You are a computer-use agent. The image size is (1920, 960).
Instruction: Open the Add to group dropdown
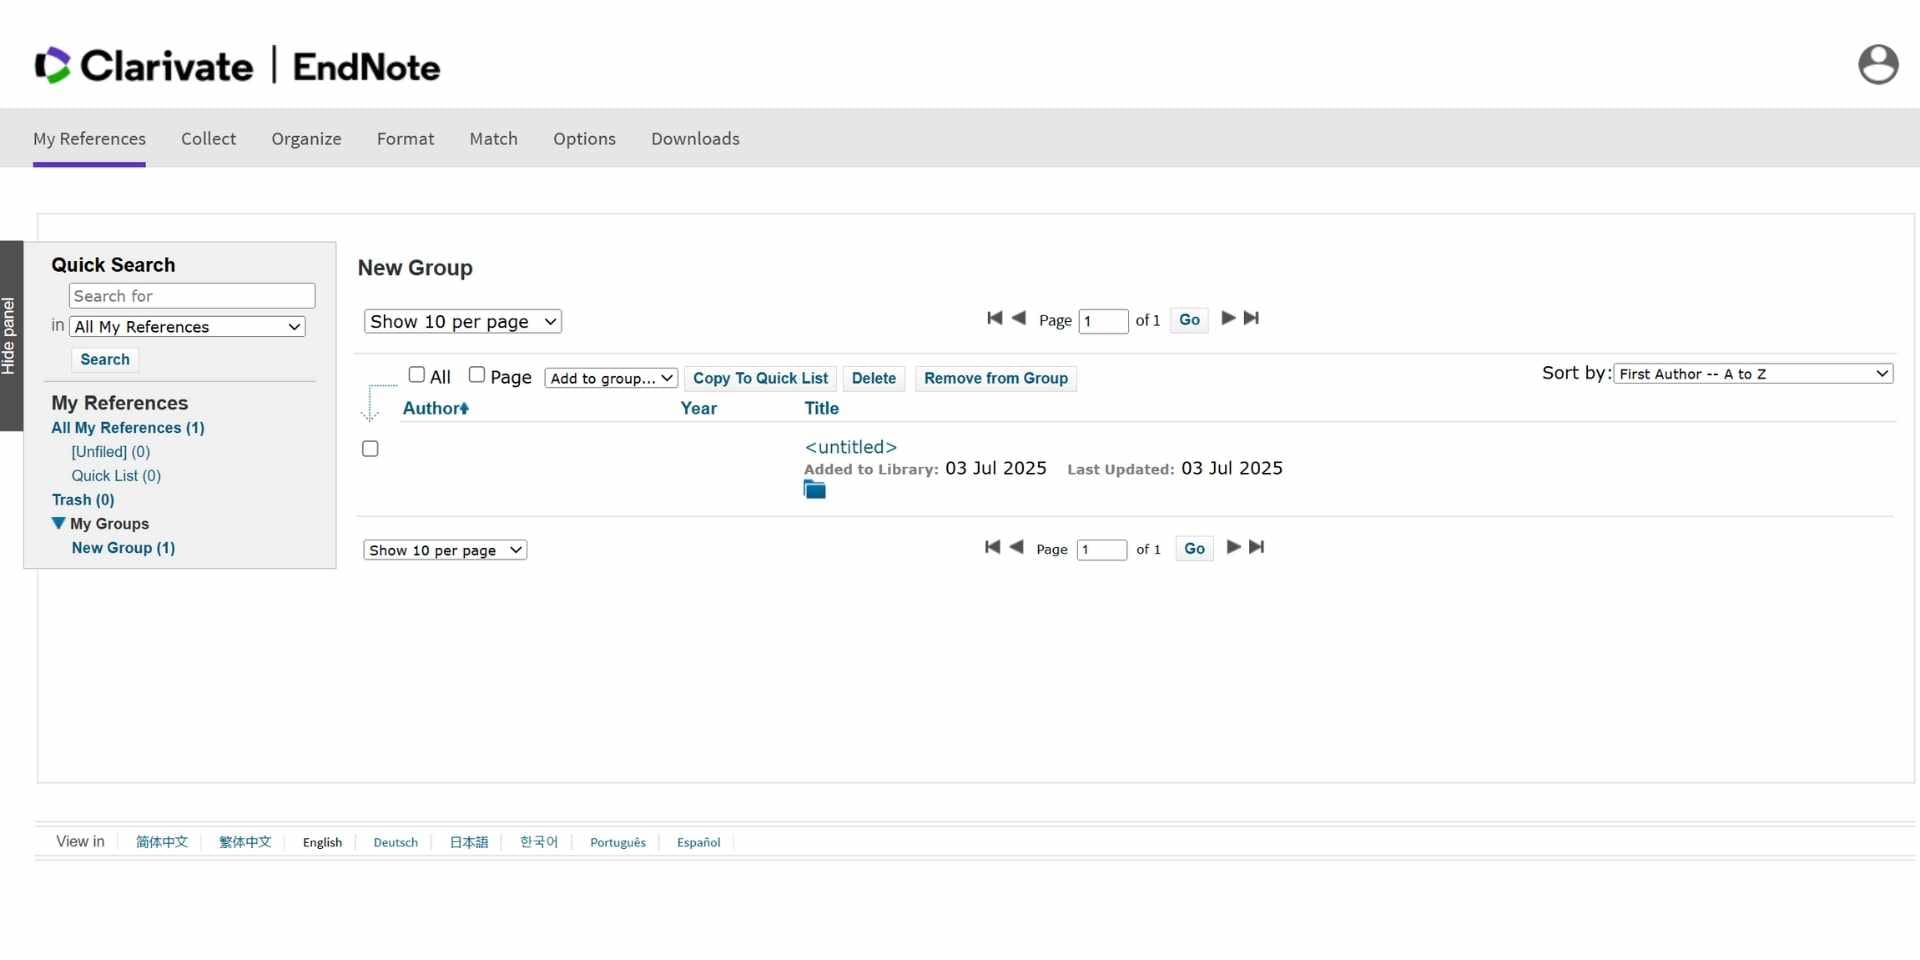pyautogui.click(x=611, y=378)
